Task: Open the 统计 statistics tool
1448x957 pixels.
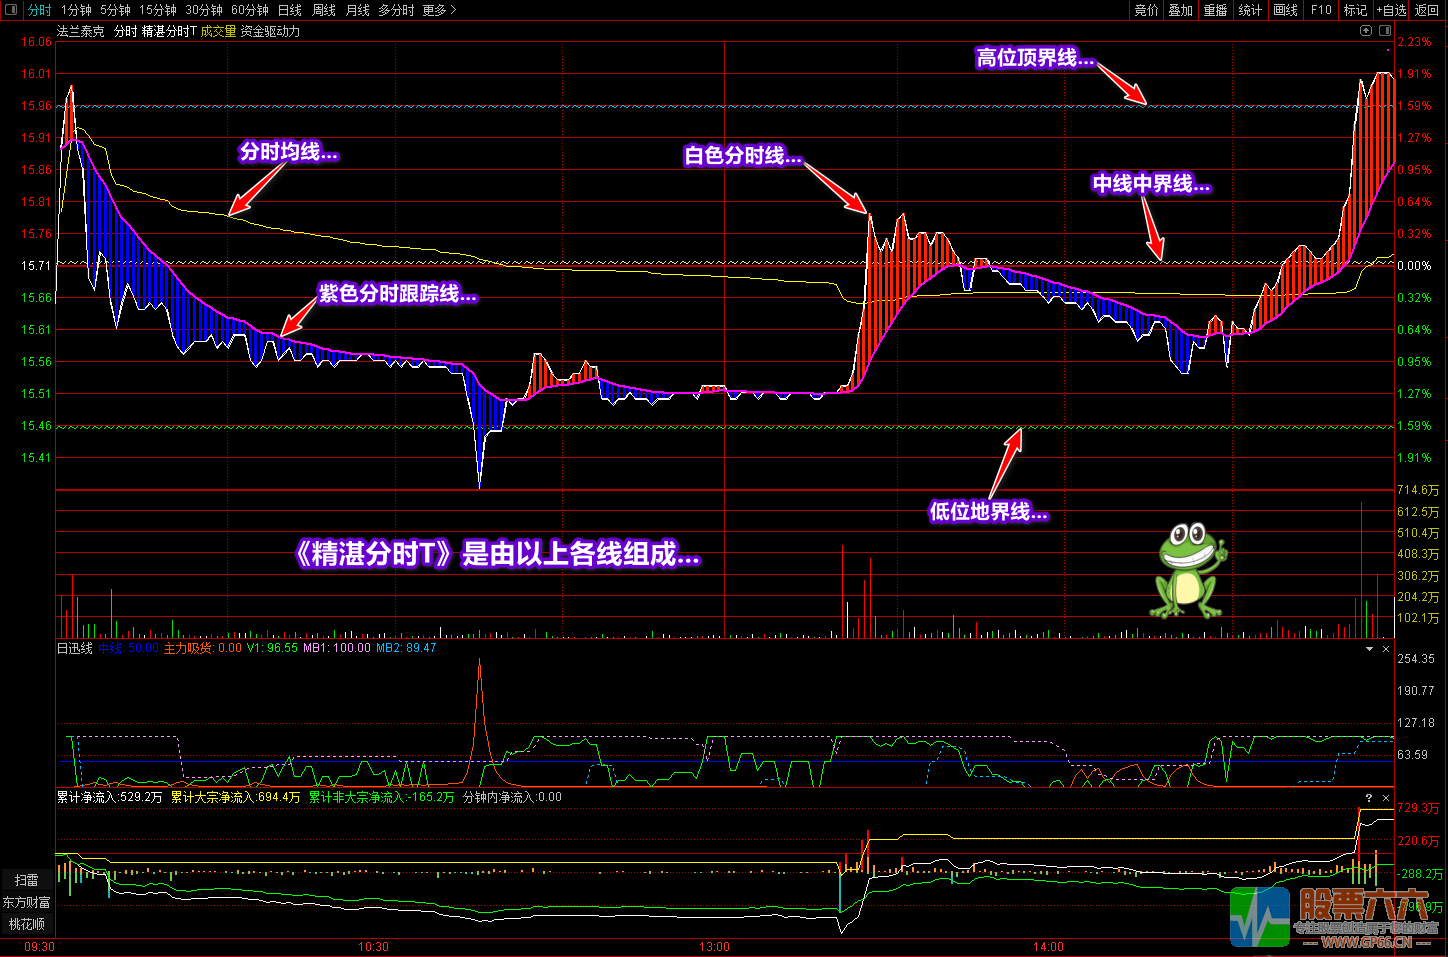Action: click(x=1250, y=10)
